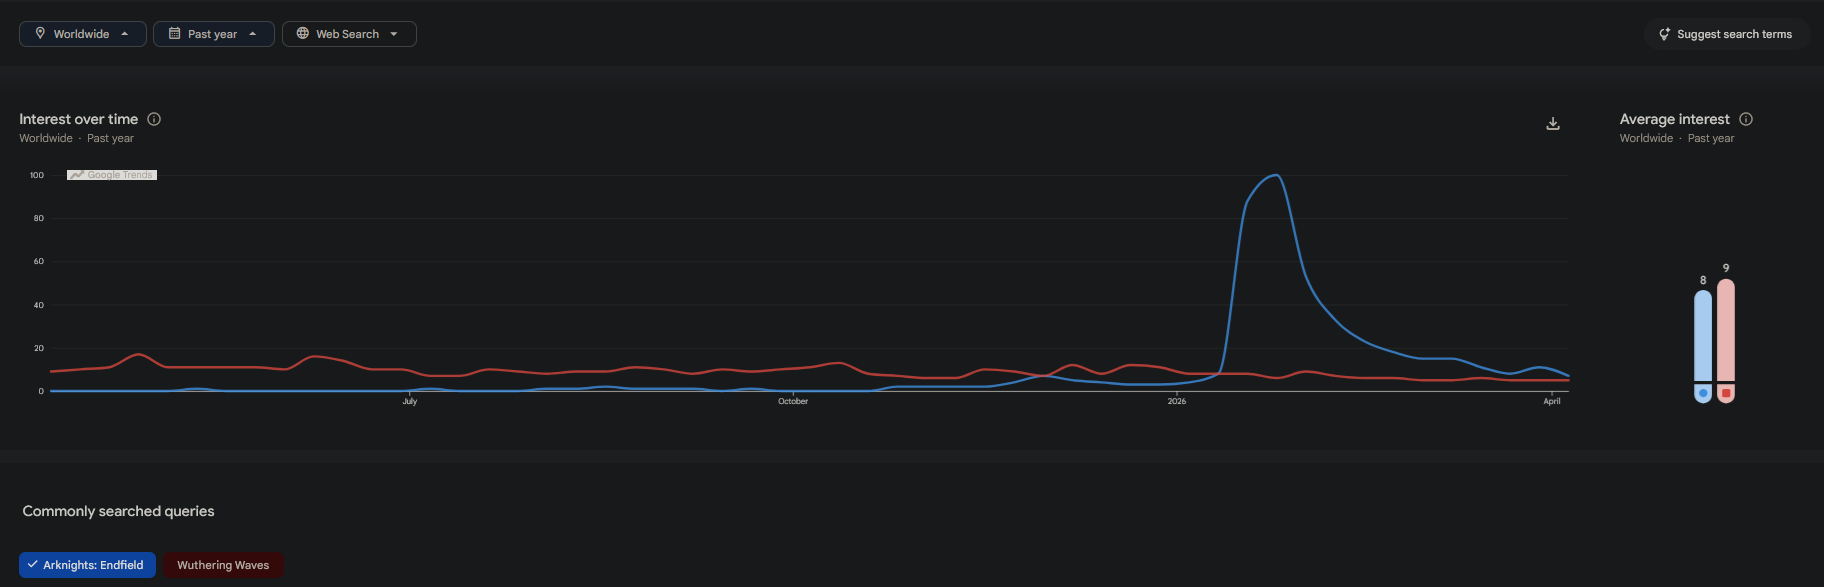This screenshot has width=1824, height=587.
Task: Click the Average interest heading
Action: click(x=1675, y=119)
